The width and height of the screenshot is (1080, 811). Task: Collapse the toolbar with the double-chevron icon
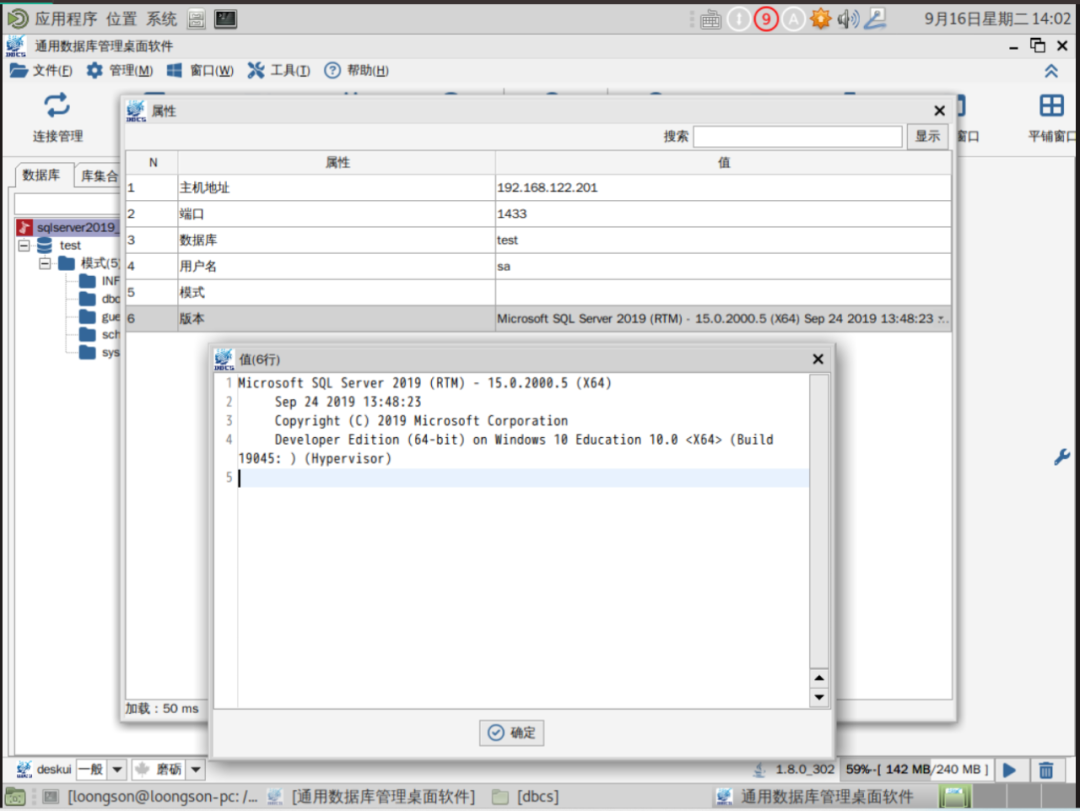[x=1051, y=71]
